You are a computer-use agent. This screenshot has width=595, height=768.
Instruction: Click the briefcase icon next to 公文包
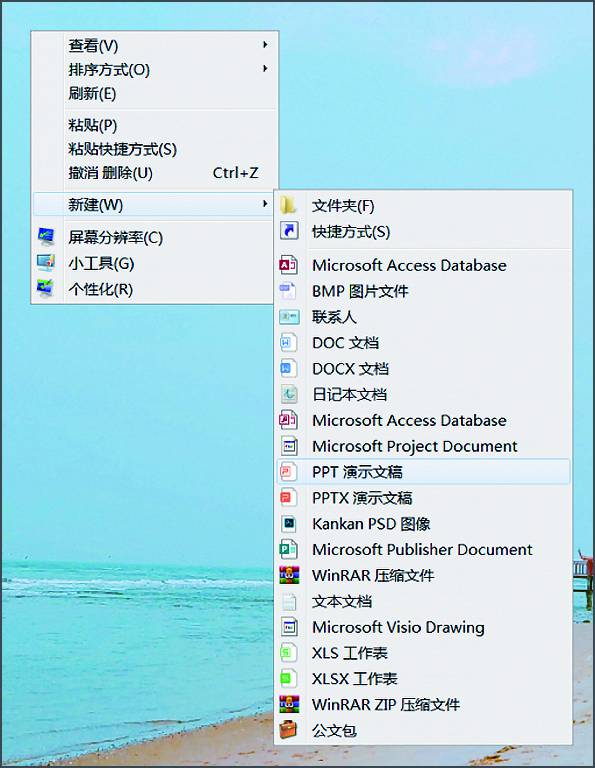coord(288,730)
